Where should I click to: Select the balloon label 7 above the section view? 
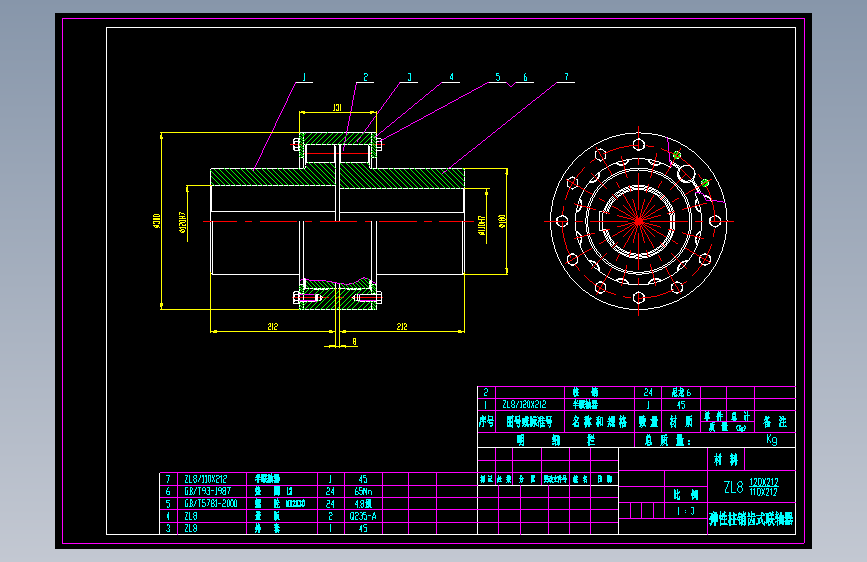point(566,77)
